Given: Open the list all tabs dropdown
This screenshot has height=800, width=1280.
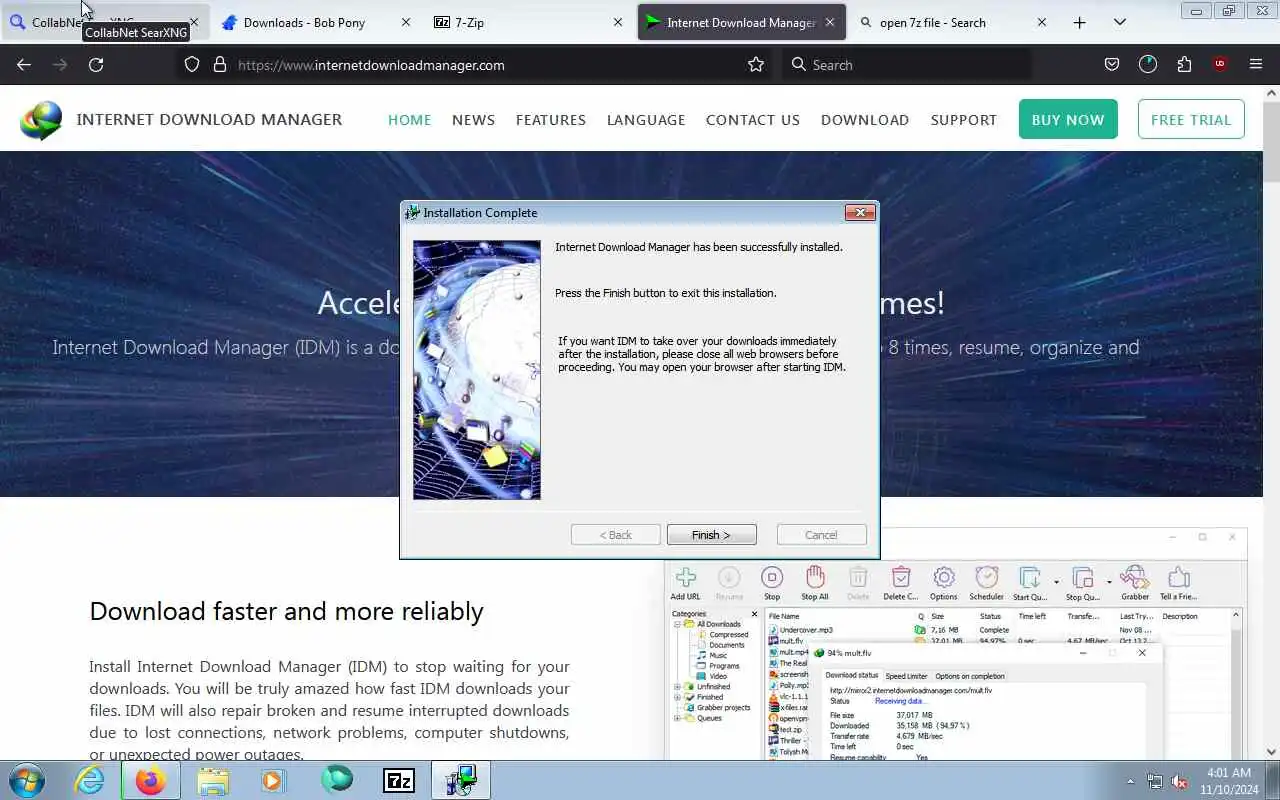Looking at the screenshot, I should tap(1120, 22).
